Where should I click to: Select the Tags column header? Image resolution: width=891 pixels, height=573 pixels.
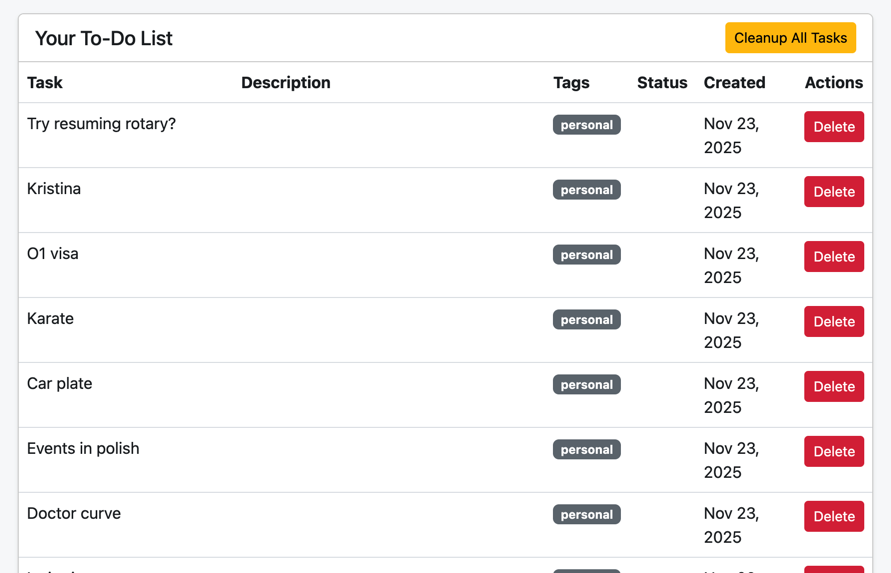pos(571,83)
